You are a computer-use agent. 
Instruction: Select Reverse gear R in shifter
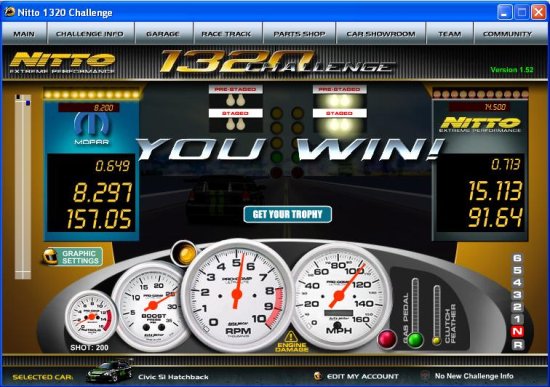click(518, 345)
